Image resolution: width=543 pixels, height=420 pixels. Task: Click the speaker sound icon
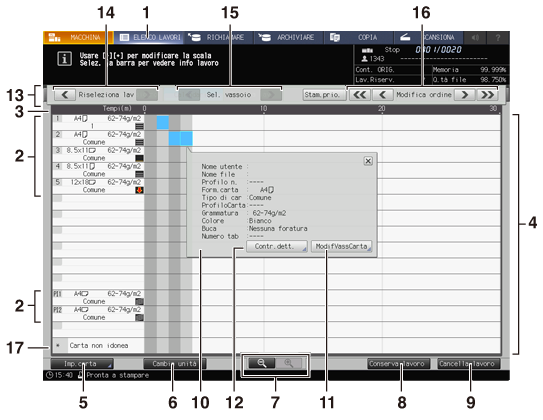pos(475,37)
